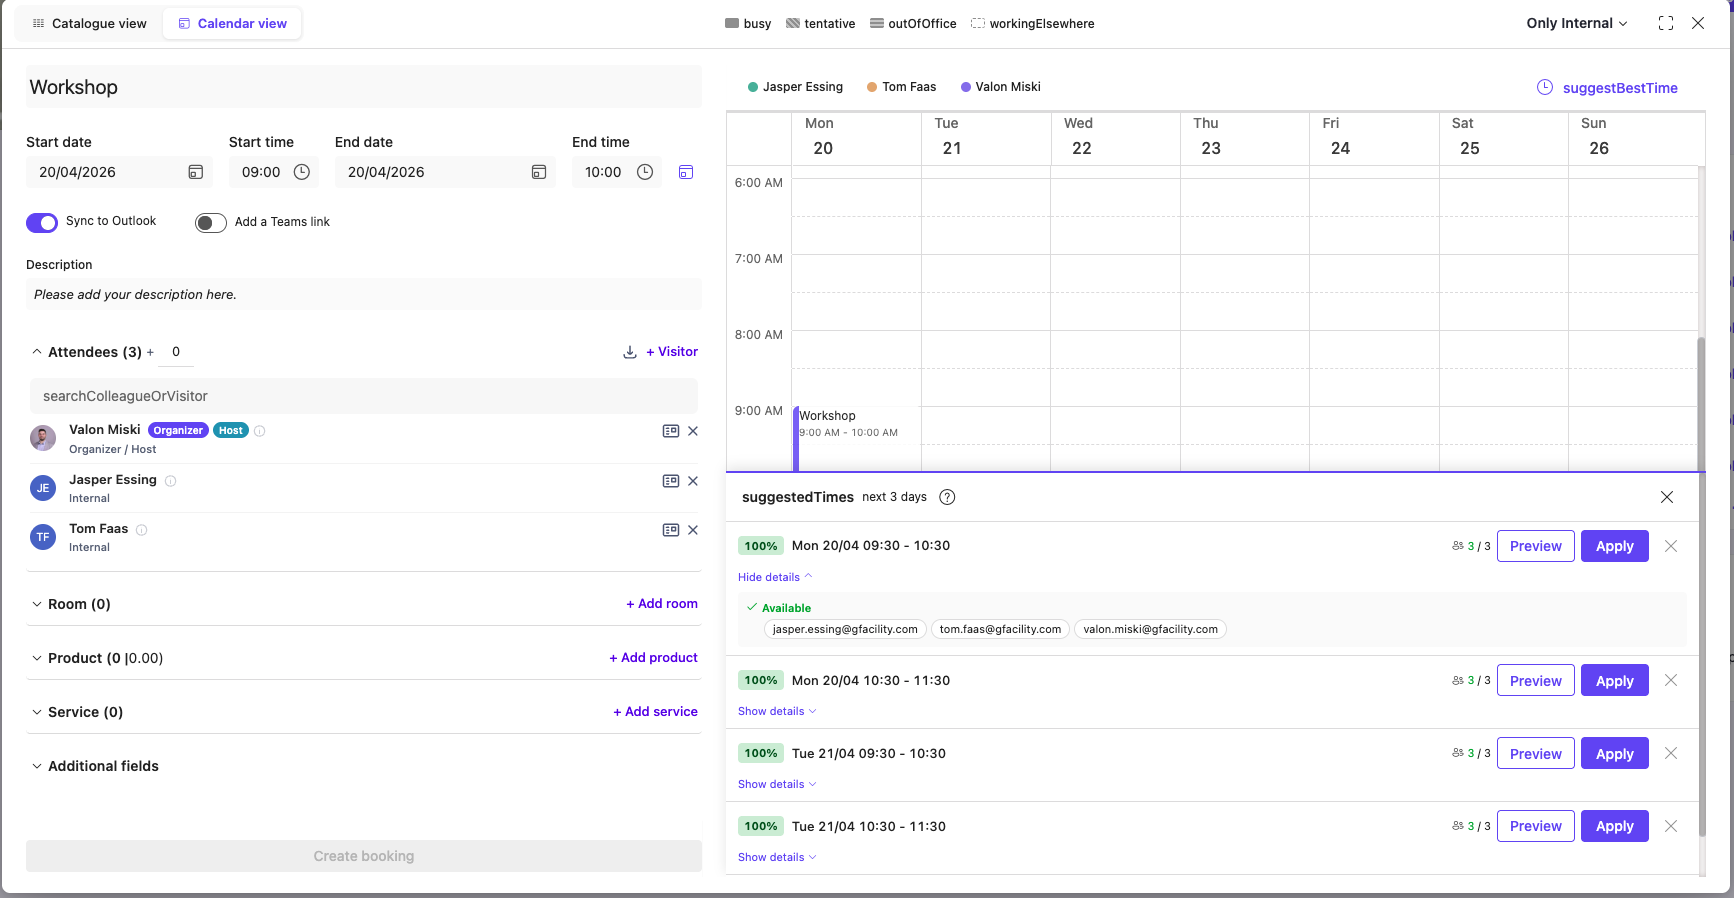Open the Start date calendar picker icon
Image resolution: width=1734 pixels, height=898 pixels.
[196, 172]
